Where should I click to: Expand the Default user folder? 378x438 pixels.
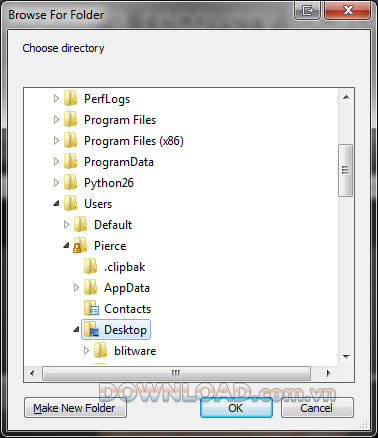[66, 225]
